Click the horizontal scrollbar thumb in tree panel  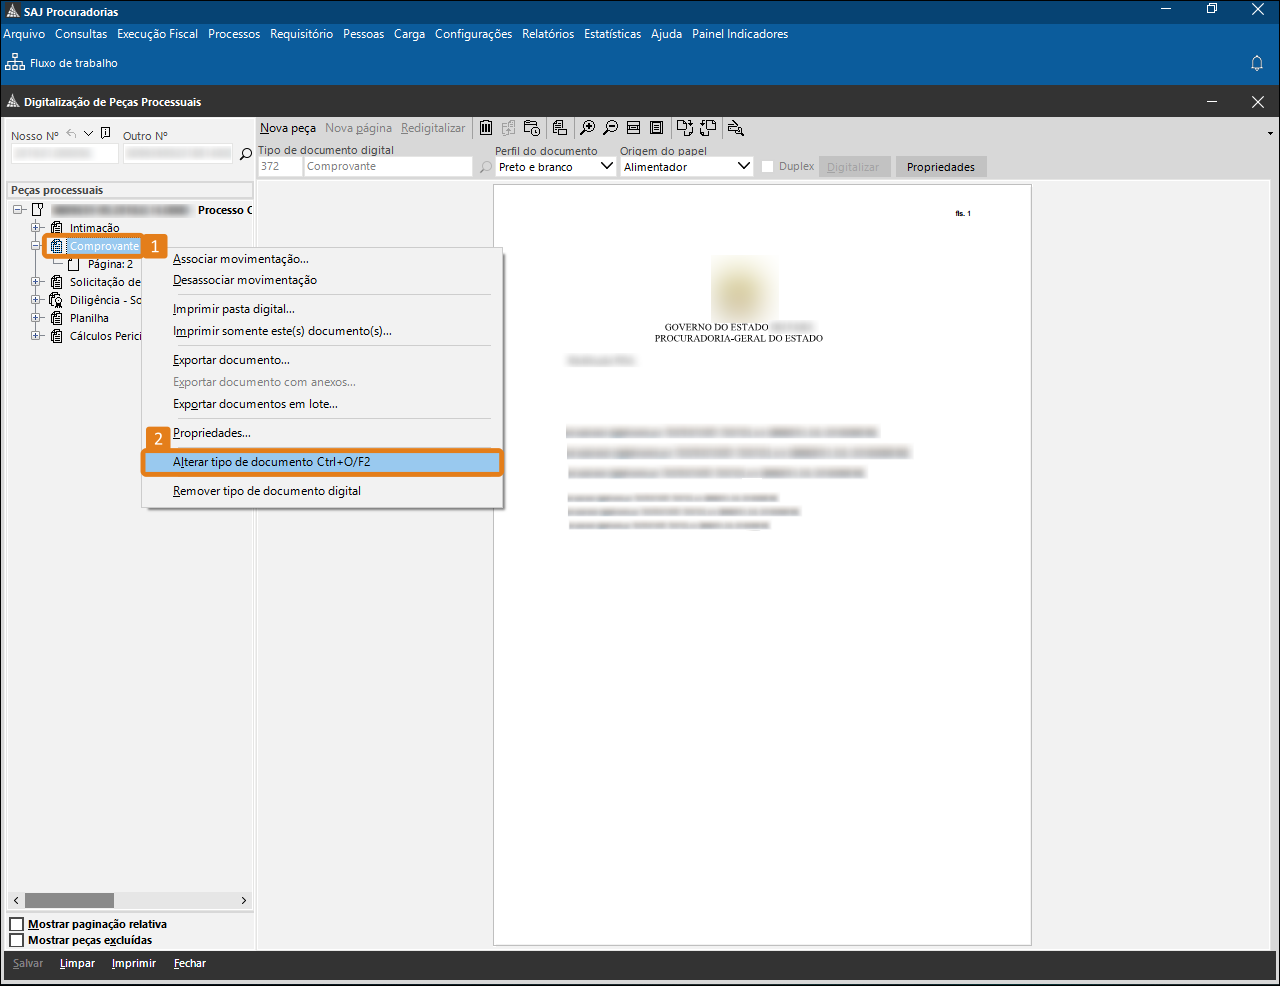(69, 901)
